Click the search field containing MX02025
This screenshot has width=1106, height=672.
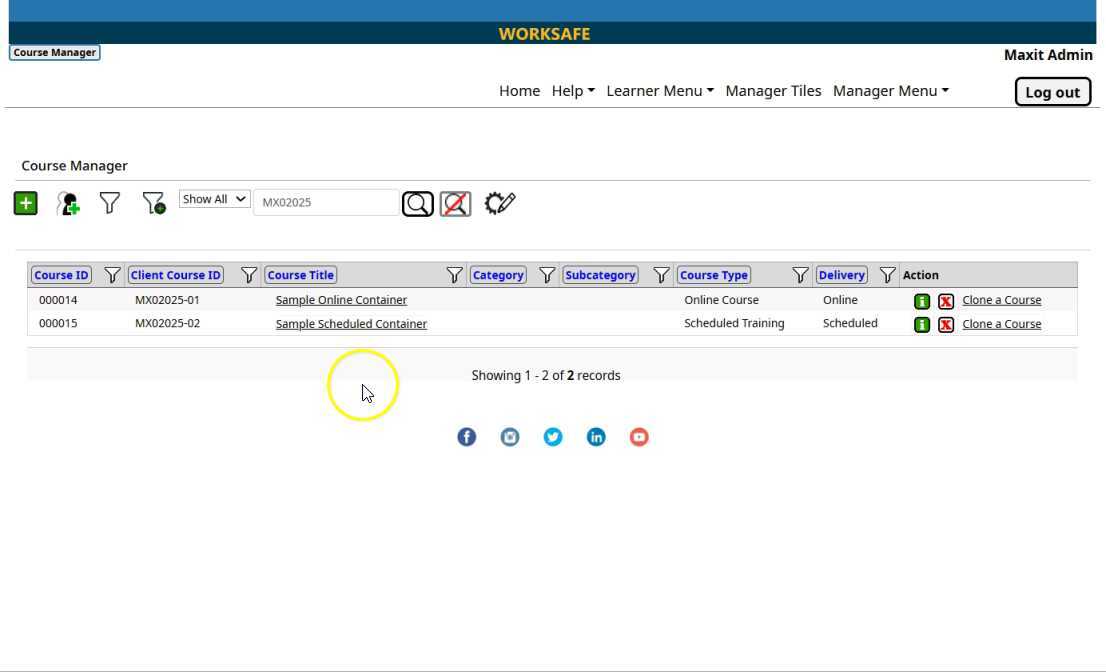[x=326, y=202]
